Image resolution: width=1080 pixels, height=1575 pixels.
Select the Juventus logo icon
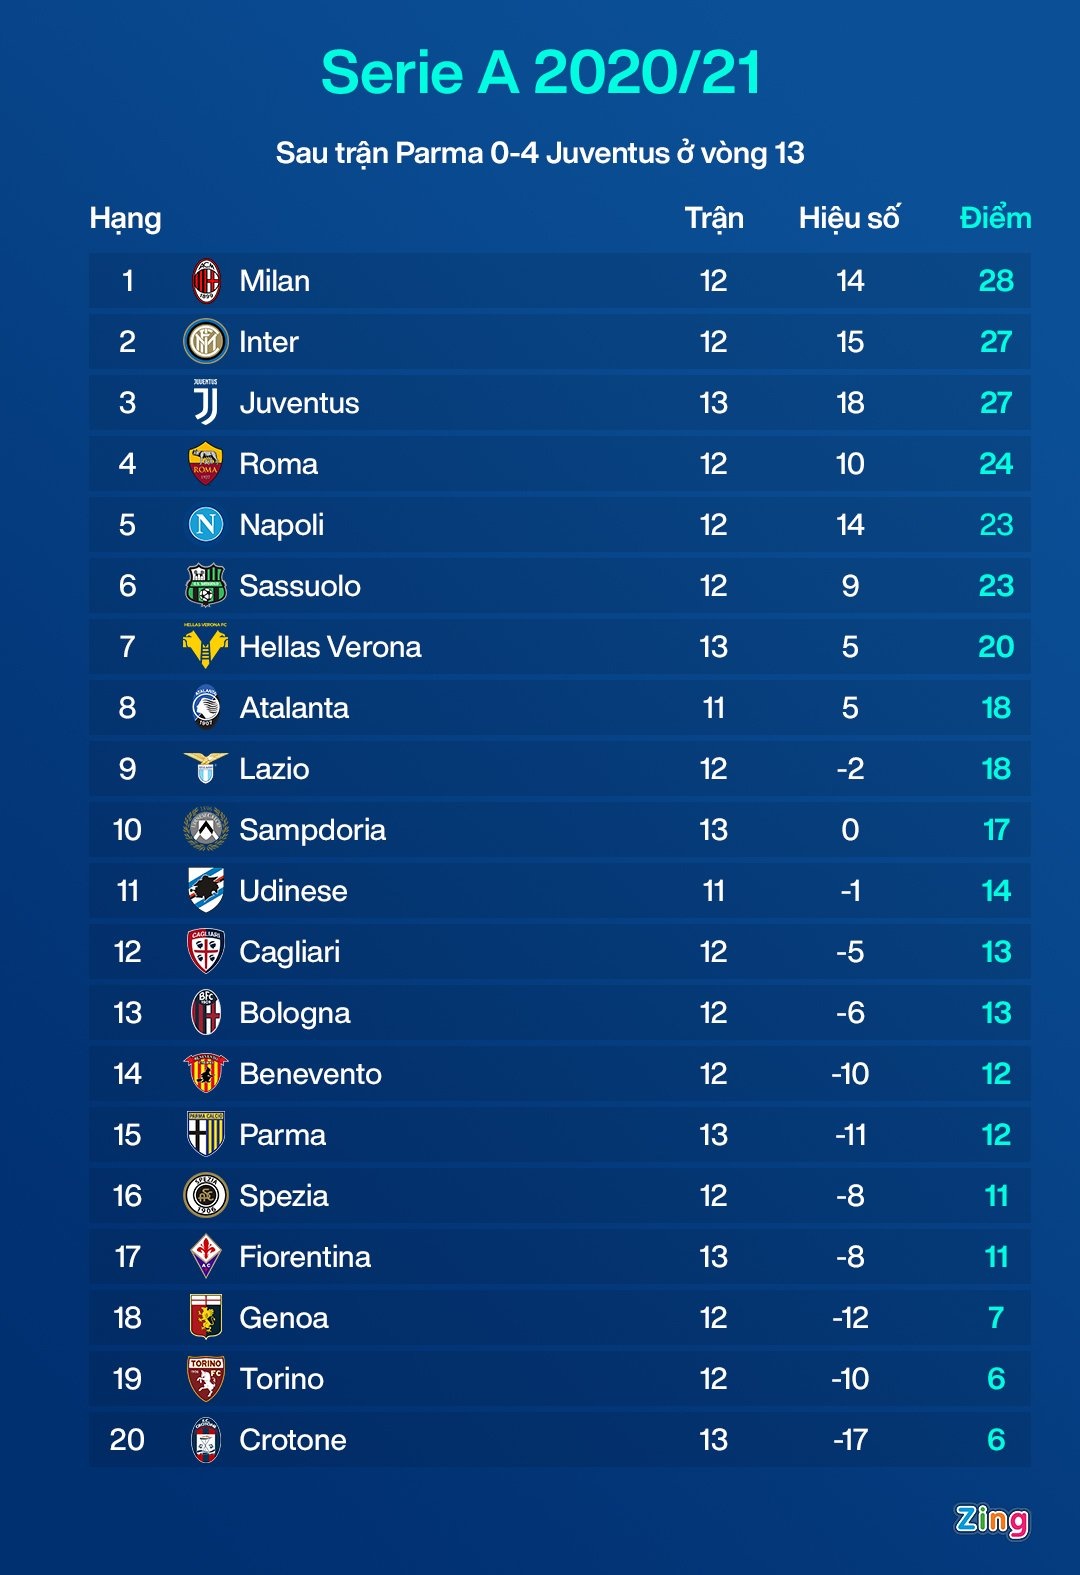click(x=206, y=403)
